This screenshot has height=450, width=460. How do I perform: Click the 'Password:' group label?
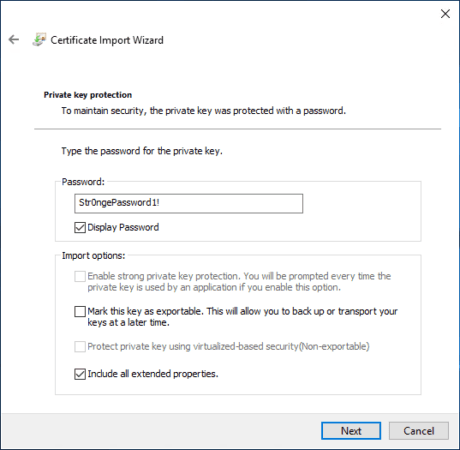[83, 182]
